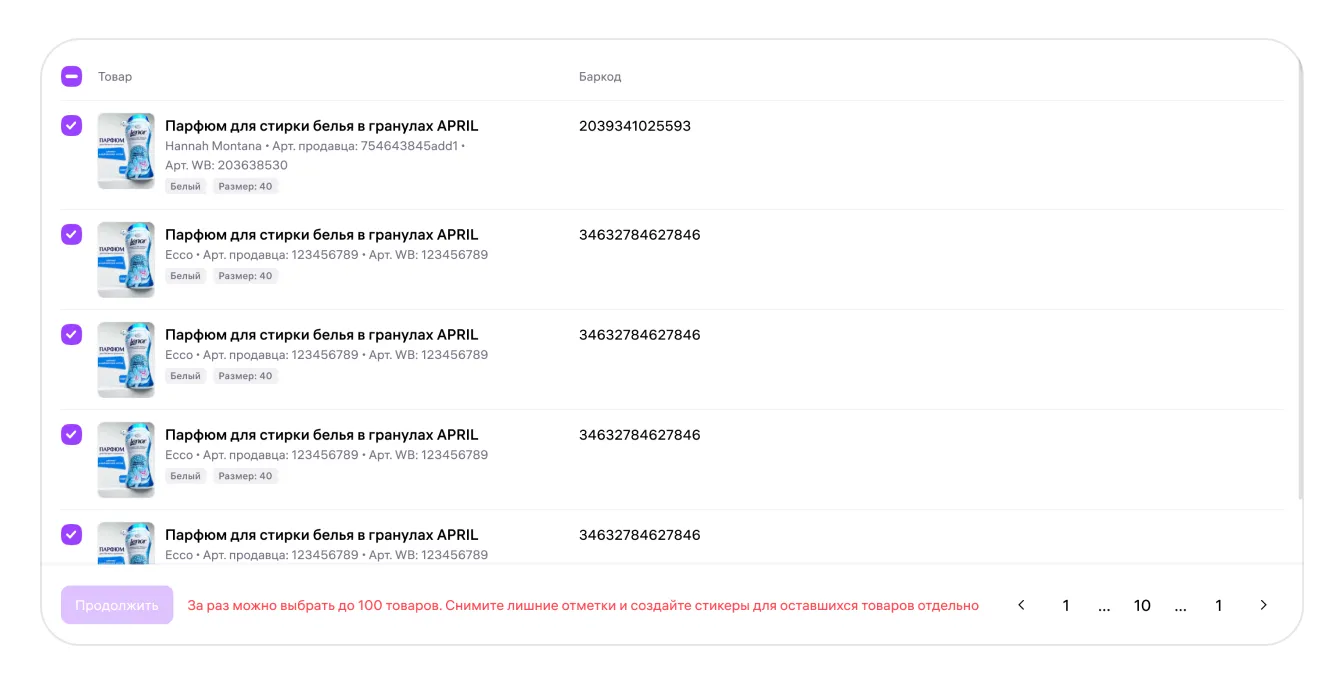
Task: Click the Баркод column header
Action: tap(600, 77)
